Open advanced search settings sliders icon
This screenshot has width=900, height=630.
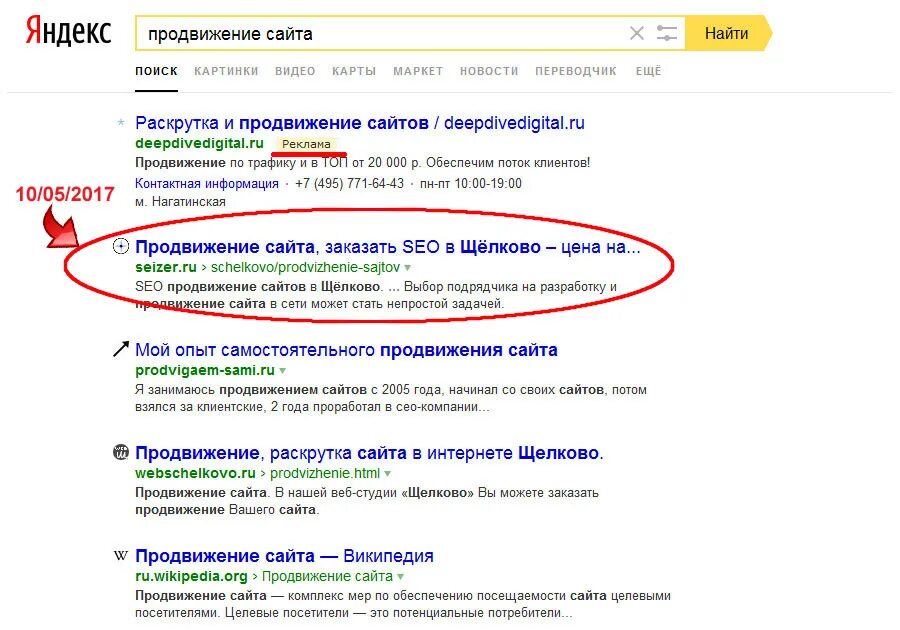[x=666, y=33]
